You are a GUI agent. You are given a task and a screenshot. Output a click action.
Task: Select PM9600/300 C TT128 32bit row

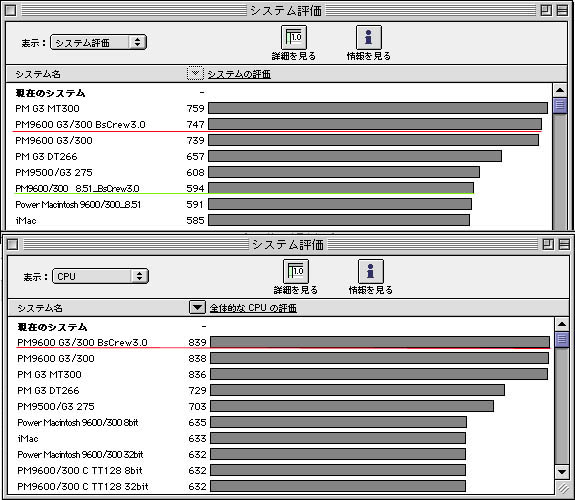click(281, 486)
